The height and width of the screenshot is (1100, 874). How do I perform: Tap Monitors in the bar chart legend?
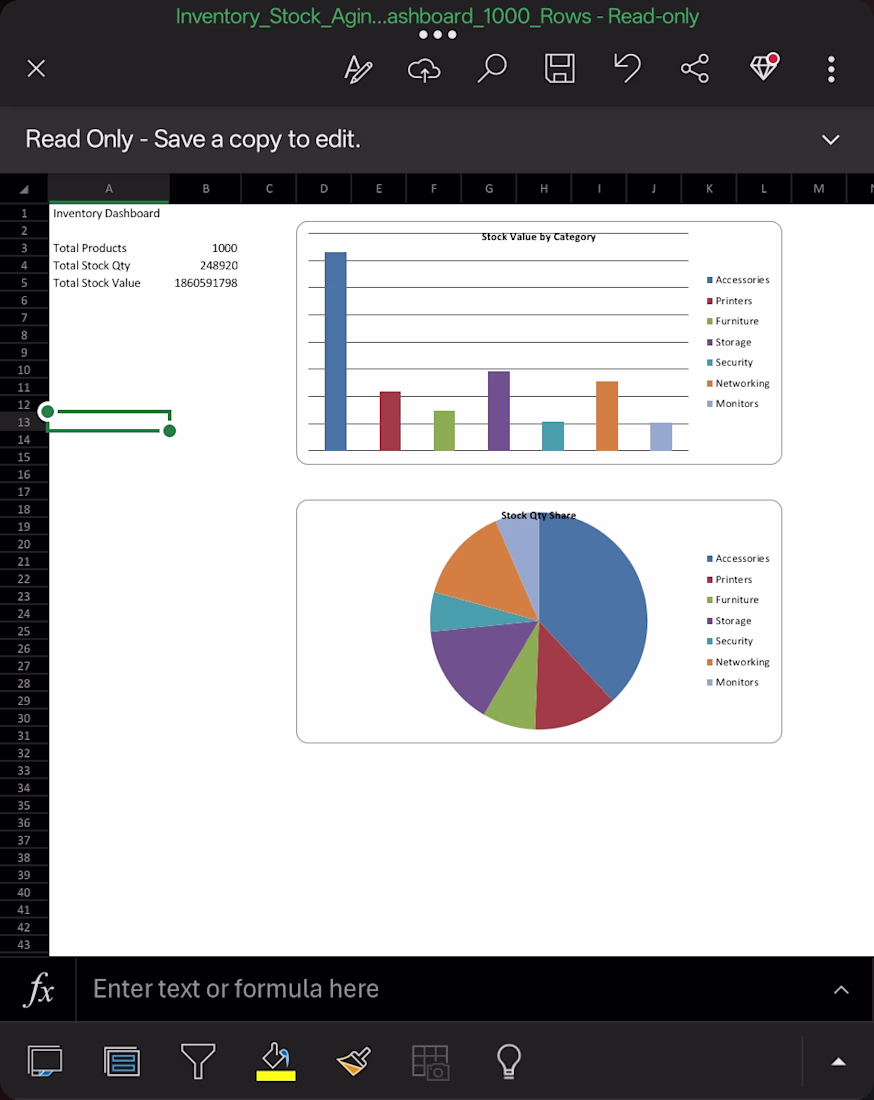732,403
